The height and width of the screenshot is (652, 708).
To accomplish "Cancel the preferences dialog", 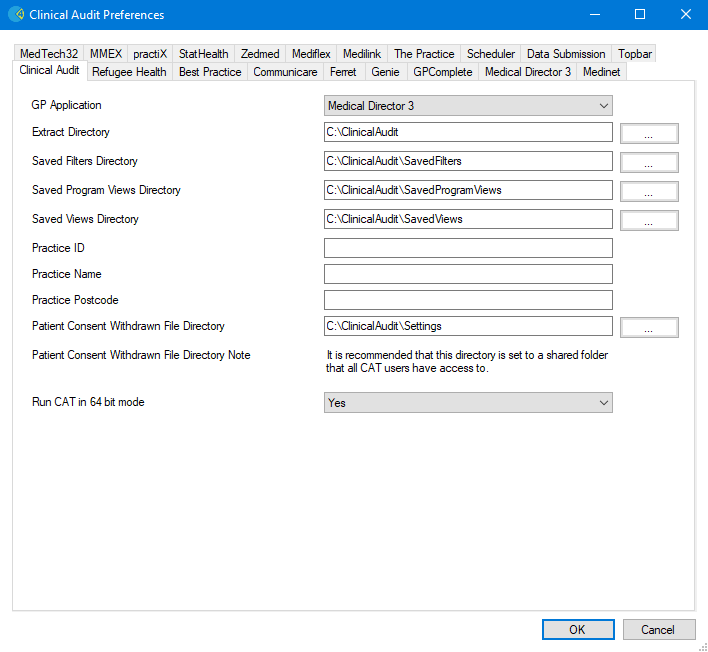I will tap(659, 629).
